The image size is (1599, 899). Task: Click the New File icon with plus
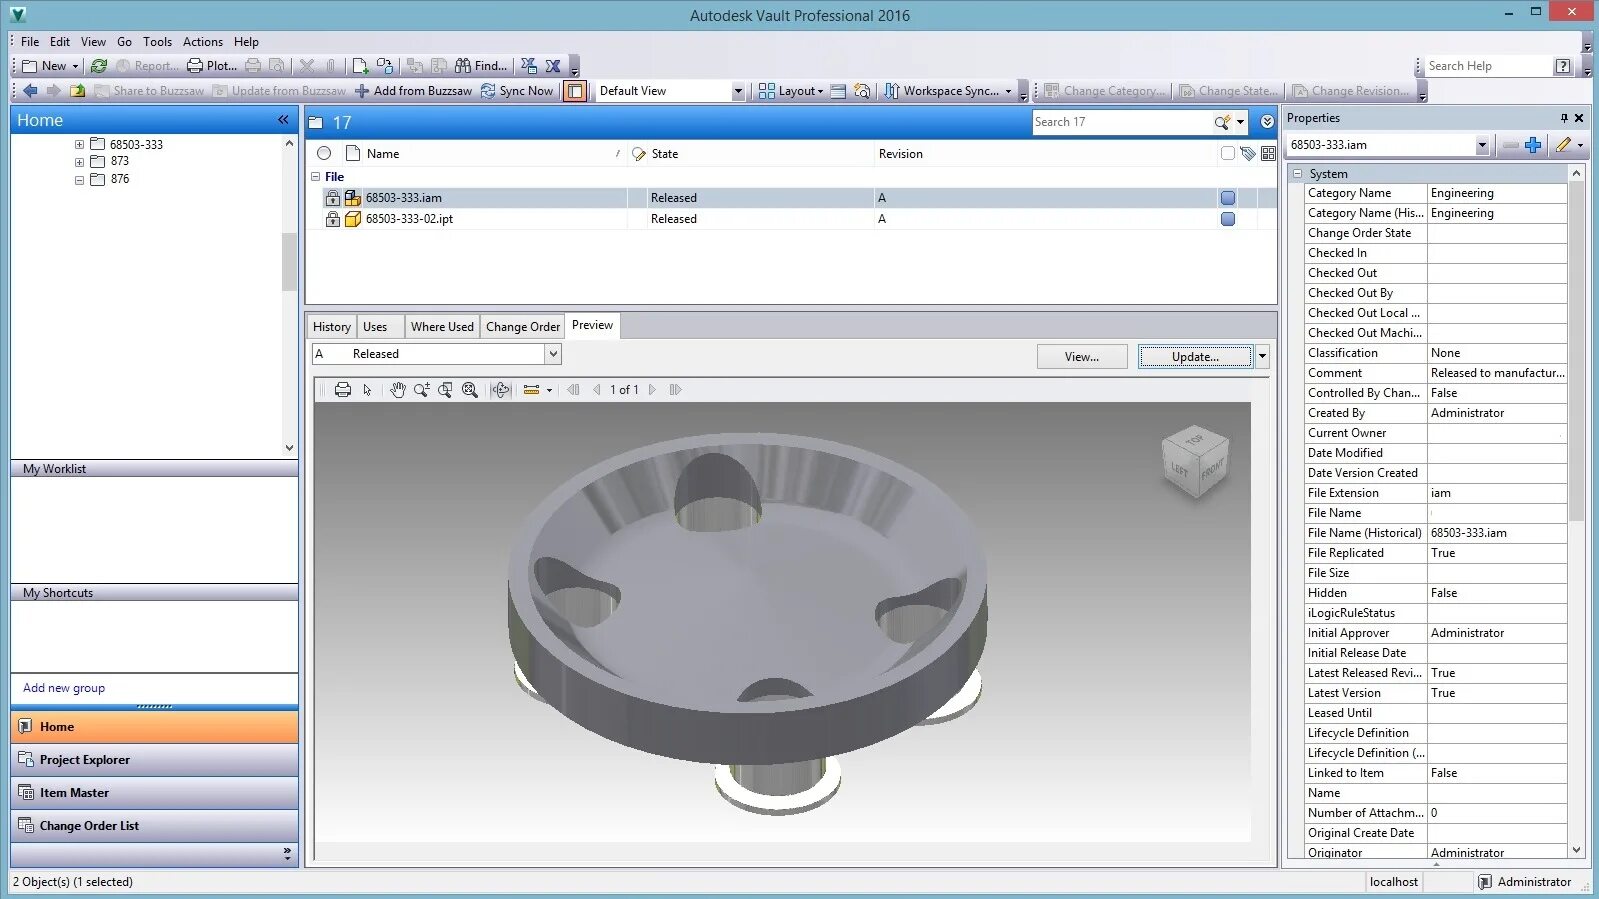(361, 66)
